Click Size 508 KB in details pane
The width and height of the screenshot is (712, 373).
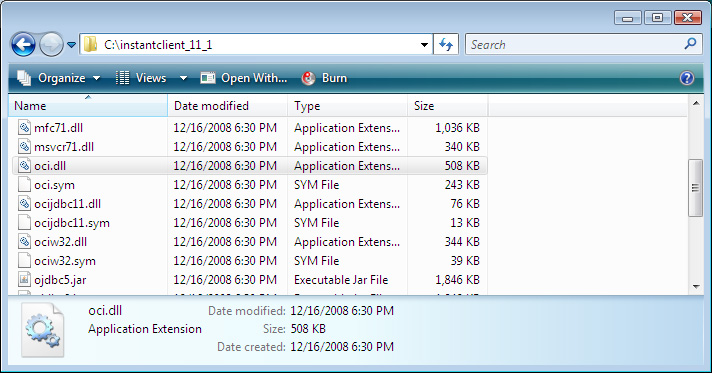coord(308,328)
